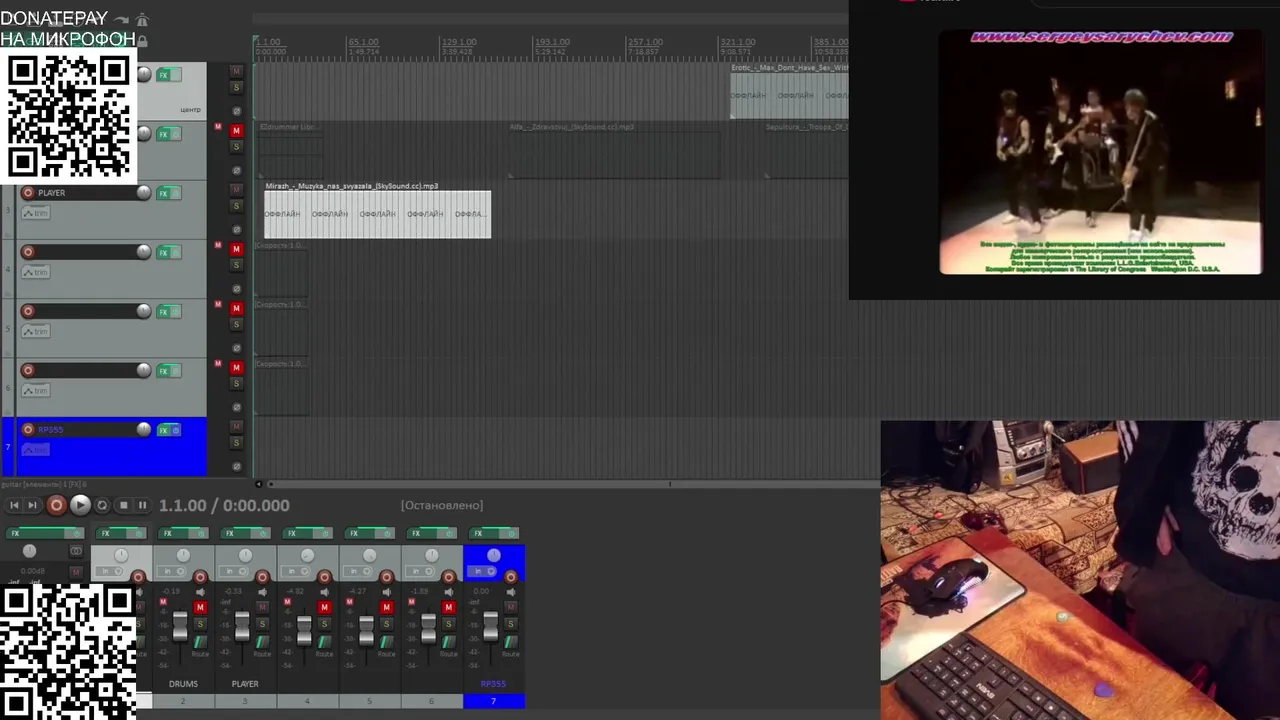
Task: Start playback with the transport play button
Action: (80, 506)
